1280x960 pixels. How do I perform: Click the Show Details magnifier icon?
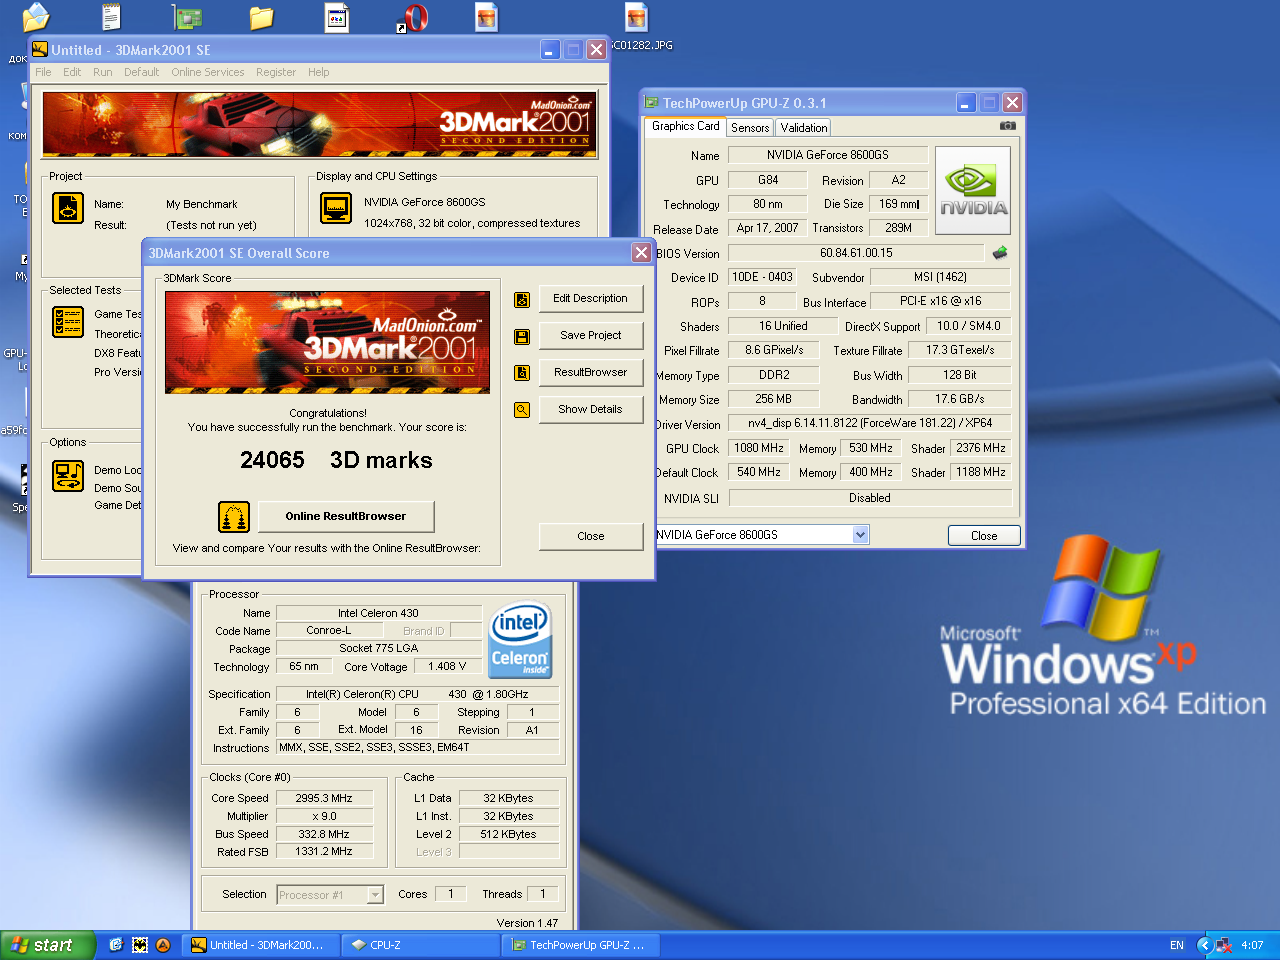522,410
